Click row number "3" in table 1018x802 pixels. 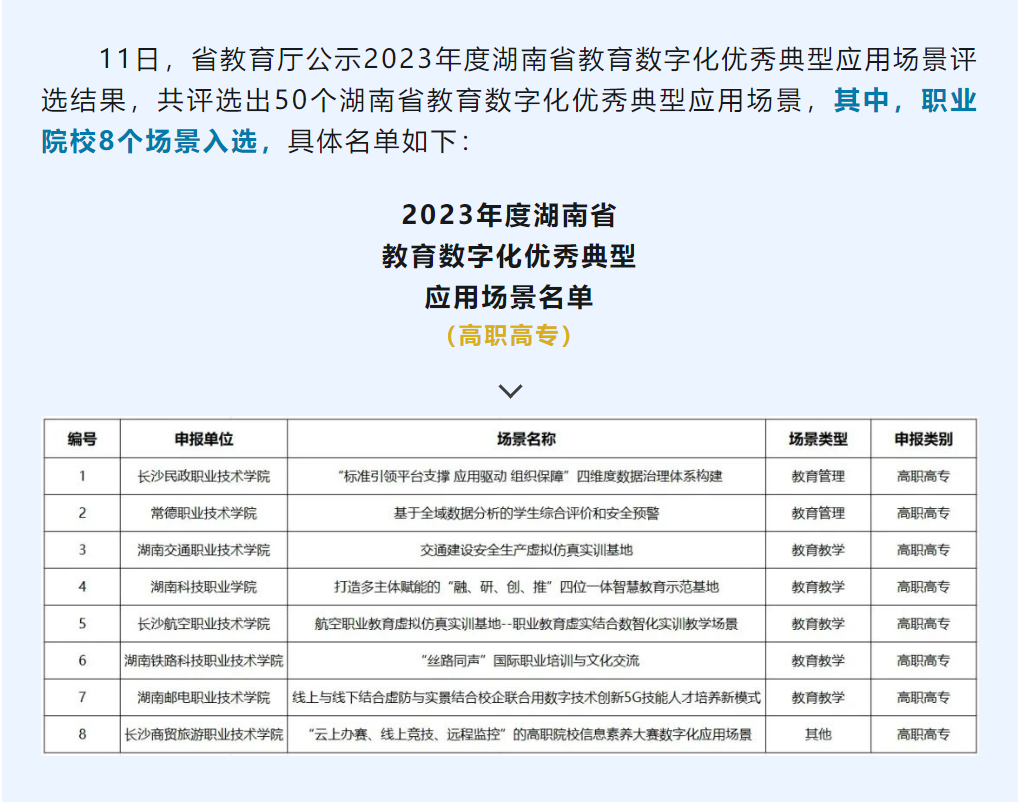point(82,550)
